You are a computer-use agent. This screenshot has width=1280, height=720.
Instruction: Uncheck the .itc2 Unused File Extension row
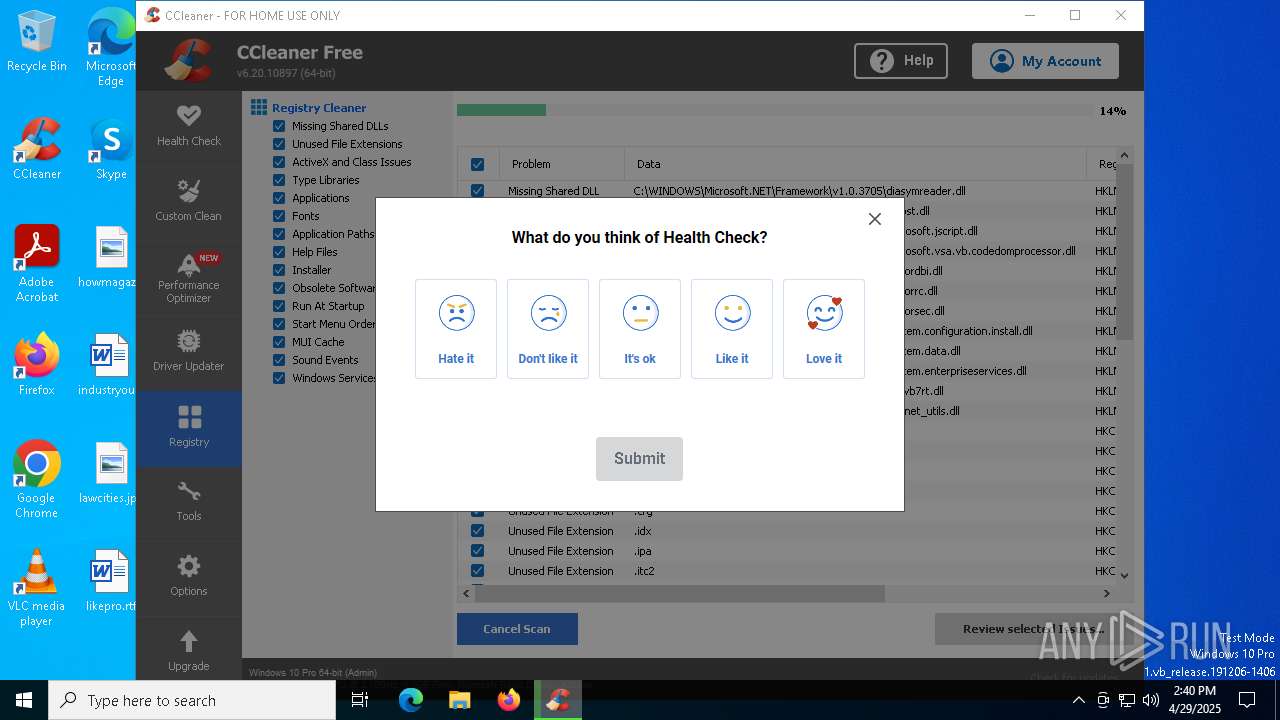(477, 571)
